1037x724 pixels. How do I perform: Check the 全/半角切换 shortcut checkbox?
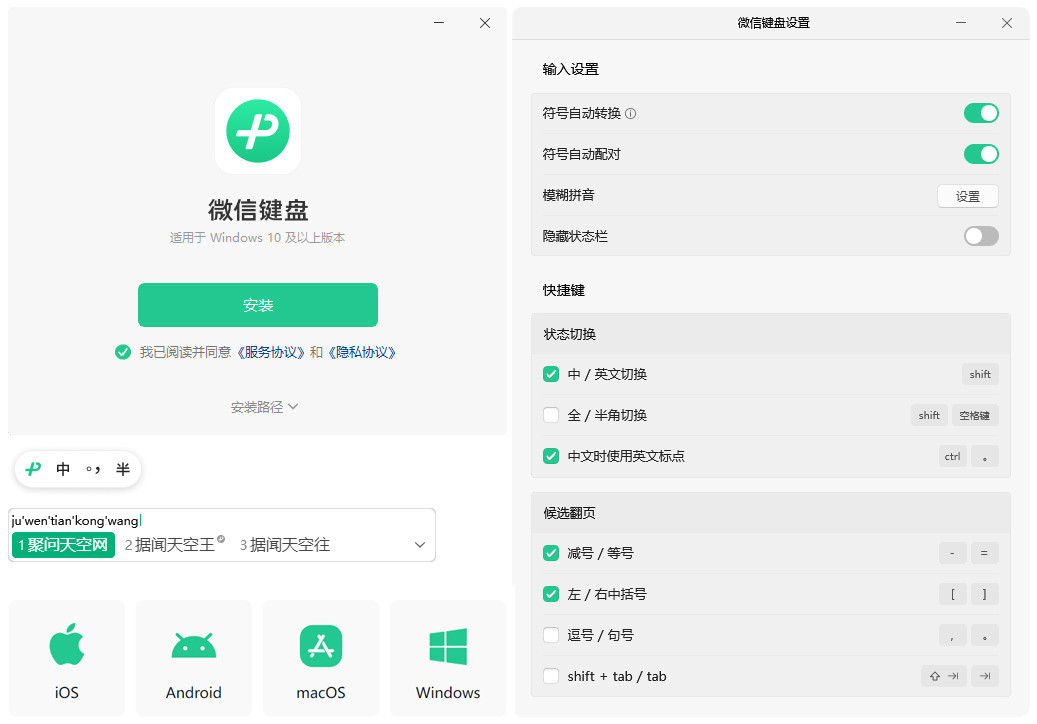click(x=551, y=415)
